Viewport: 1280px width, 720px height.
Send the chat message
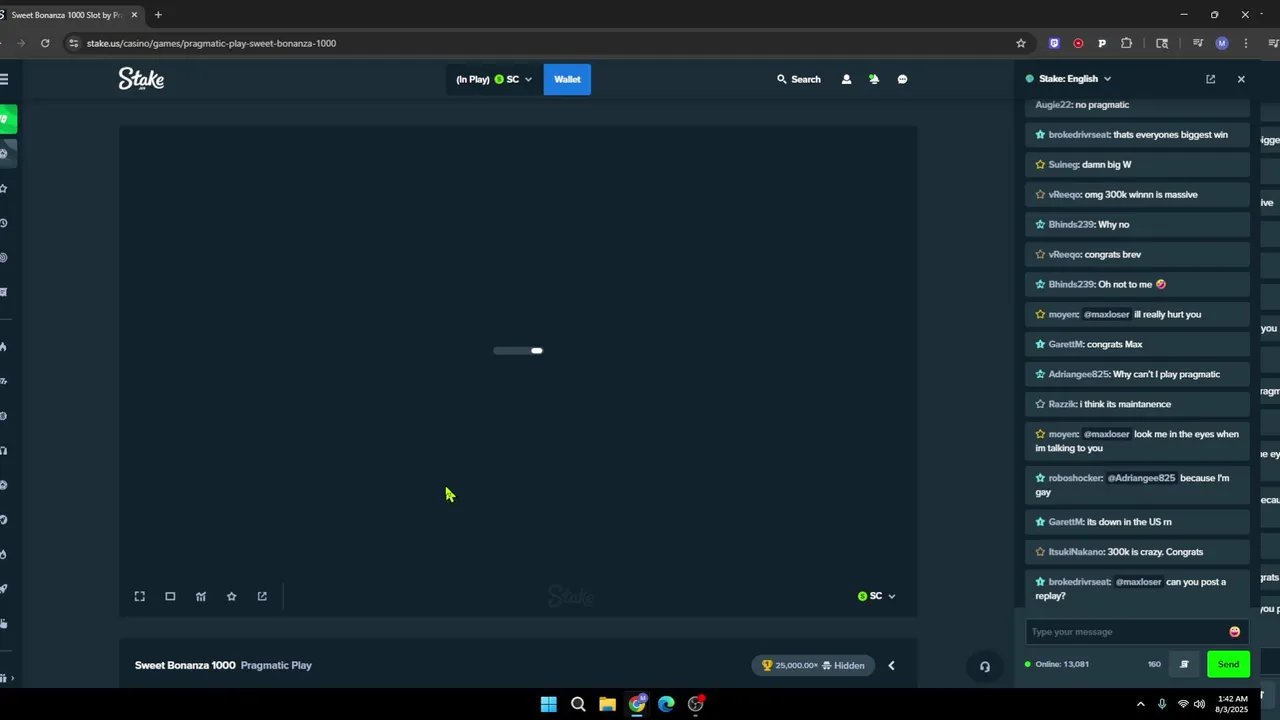1228,664
